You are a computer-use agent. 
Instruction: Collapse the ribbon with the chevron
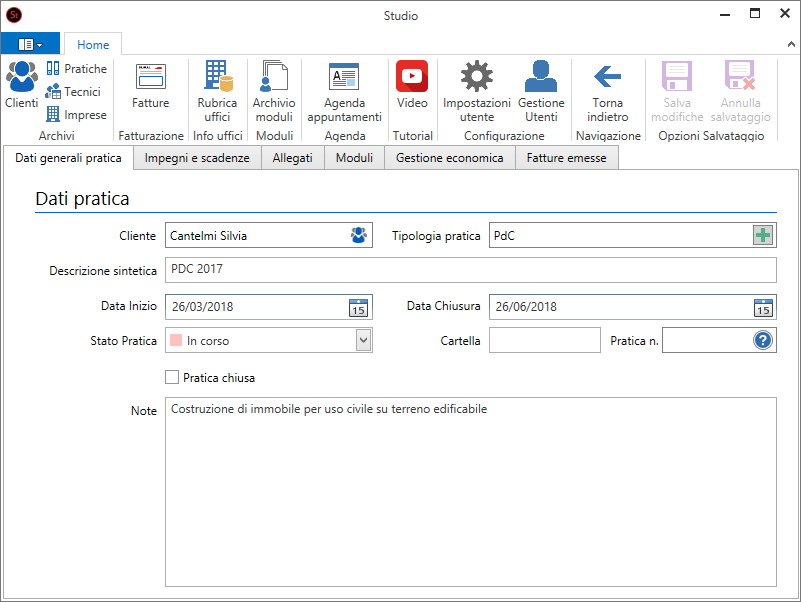(791, 44)
